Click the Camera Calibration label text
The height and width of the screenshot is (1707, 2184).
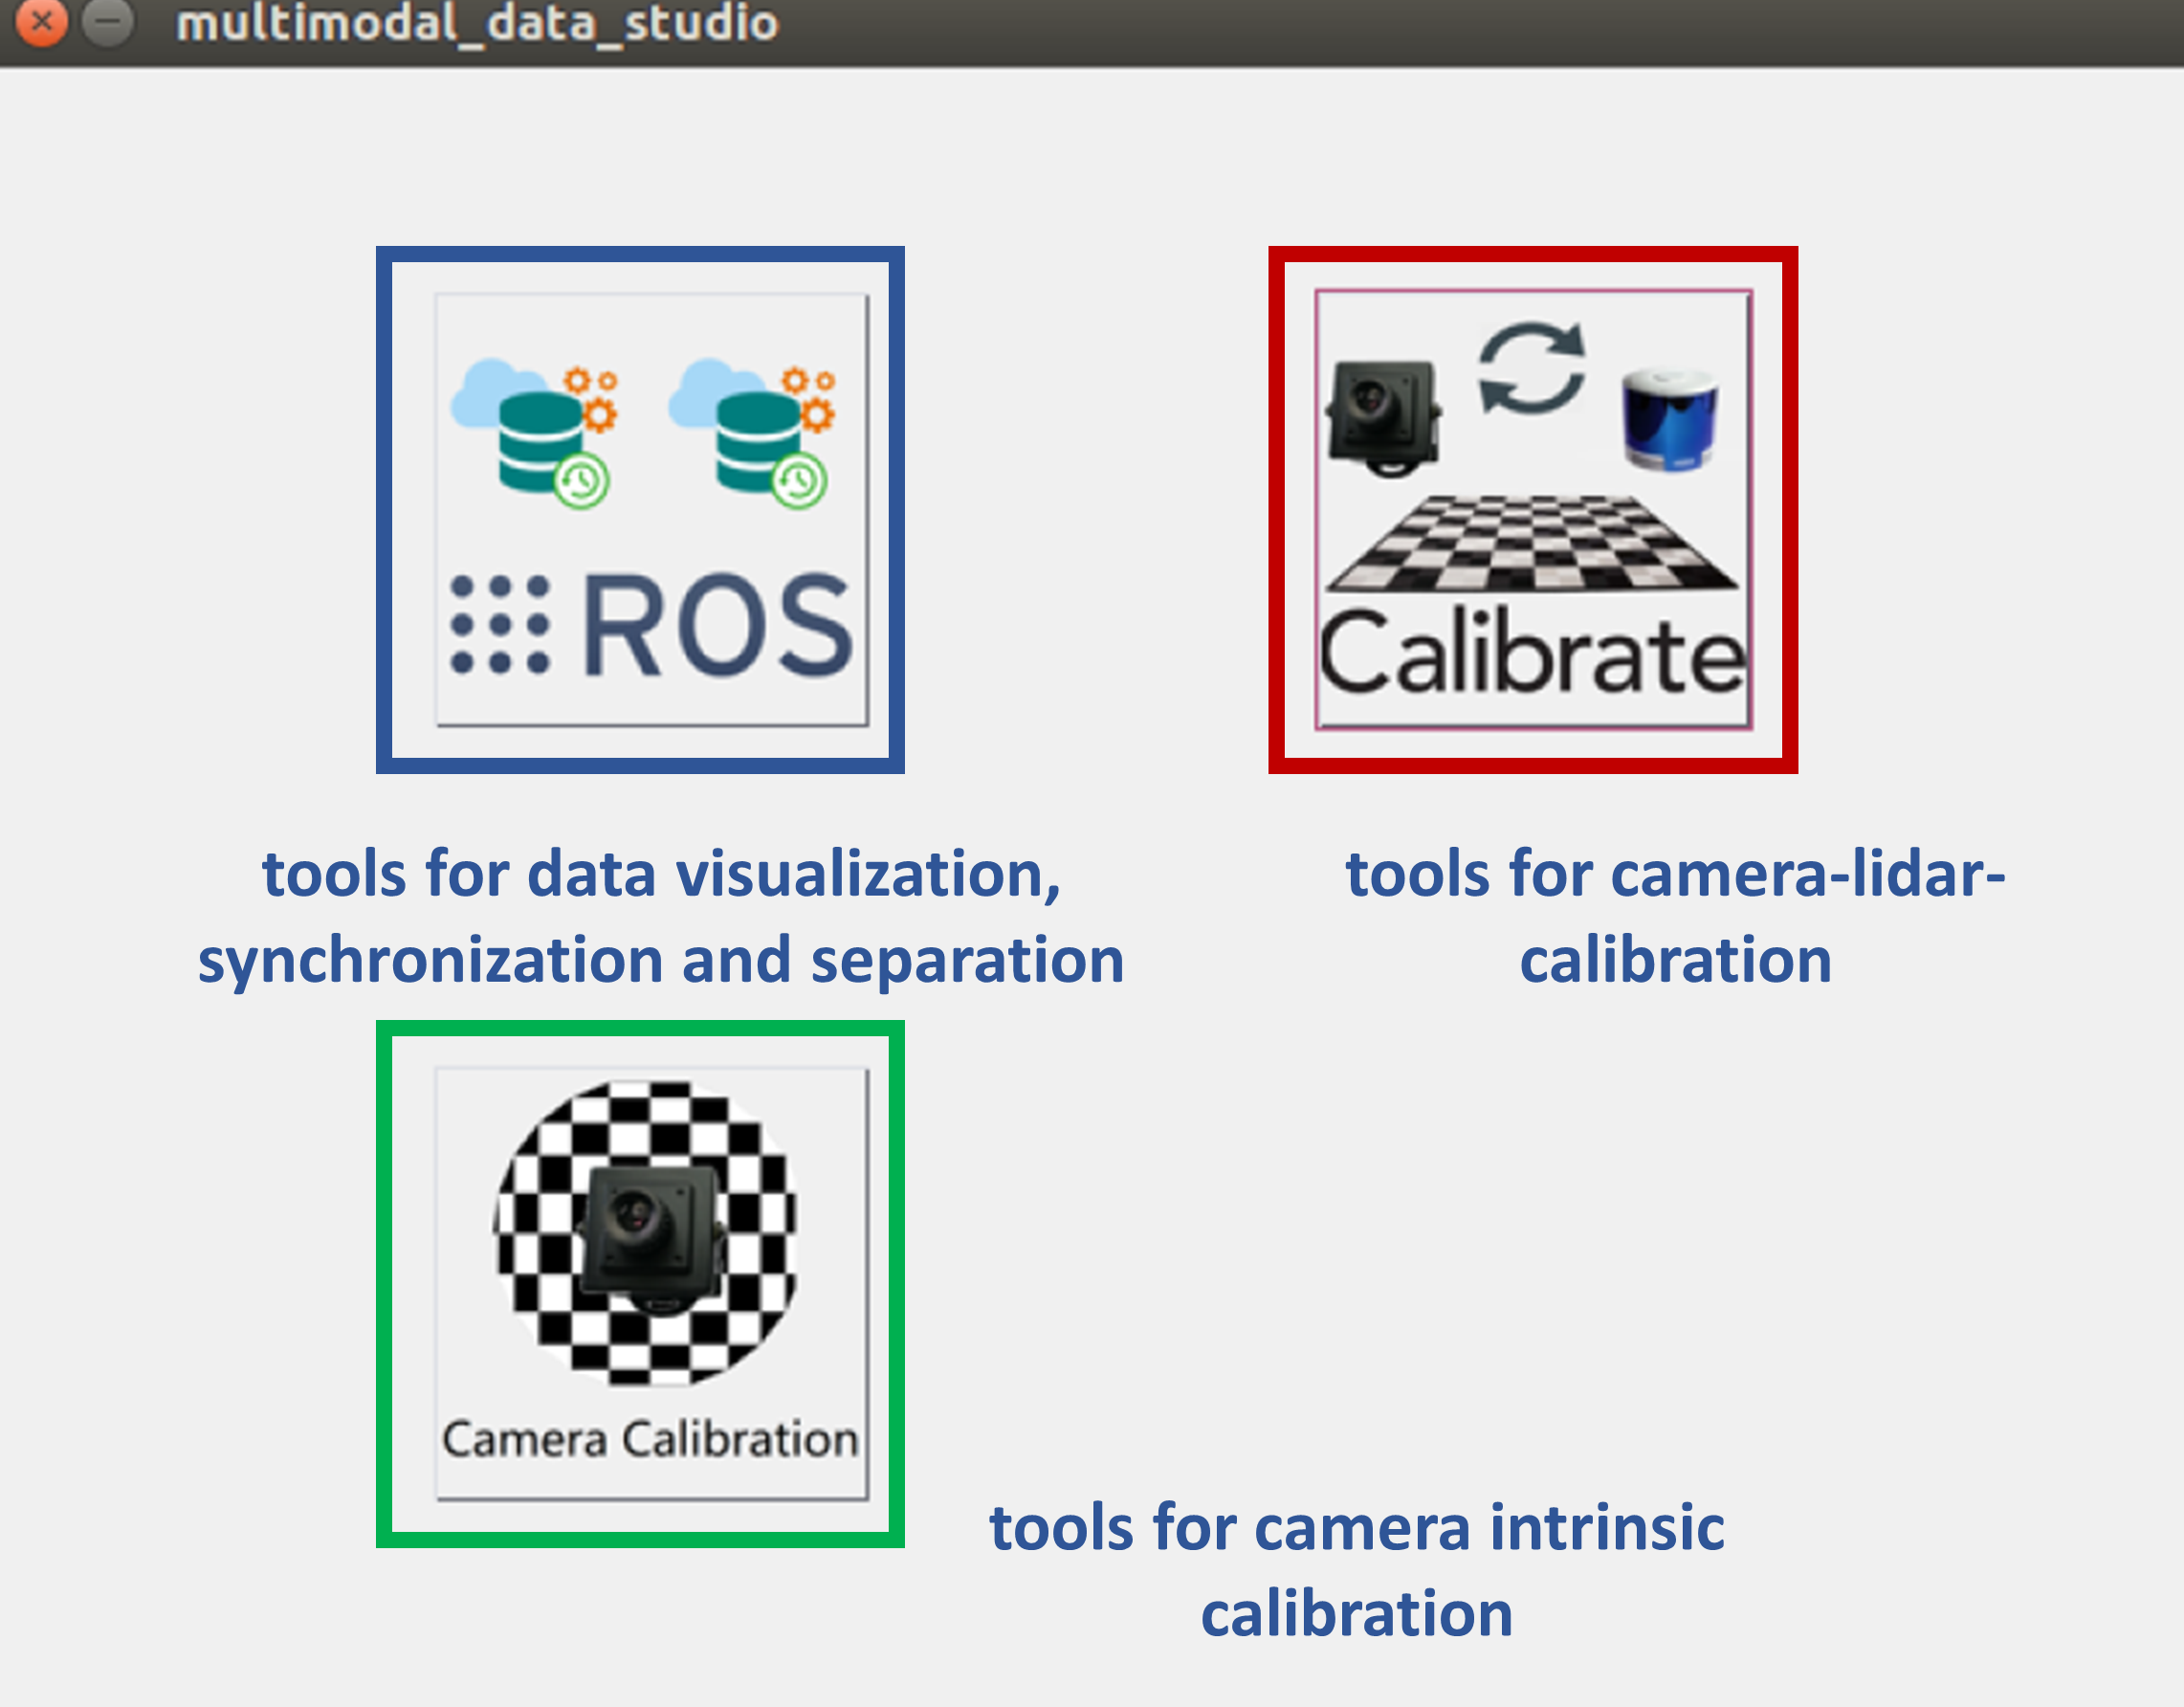(x=650, y=1440)
